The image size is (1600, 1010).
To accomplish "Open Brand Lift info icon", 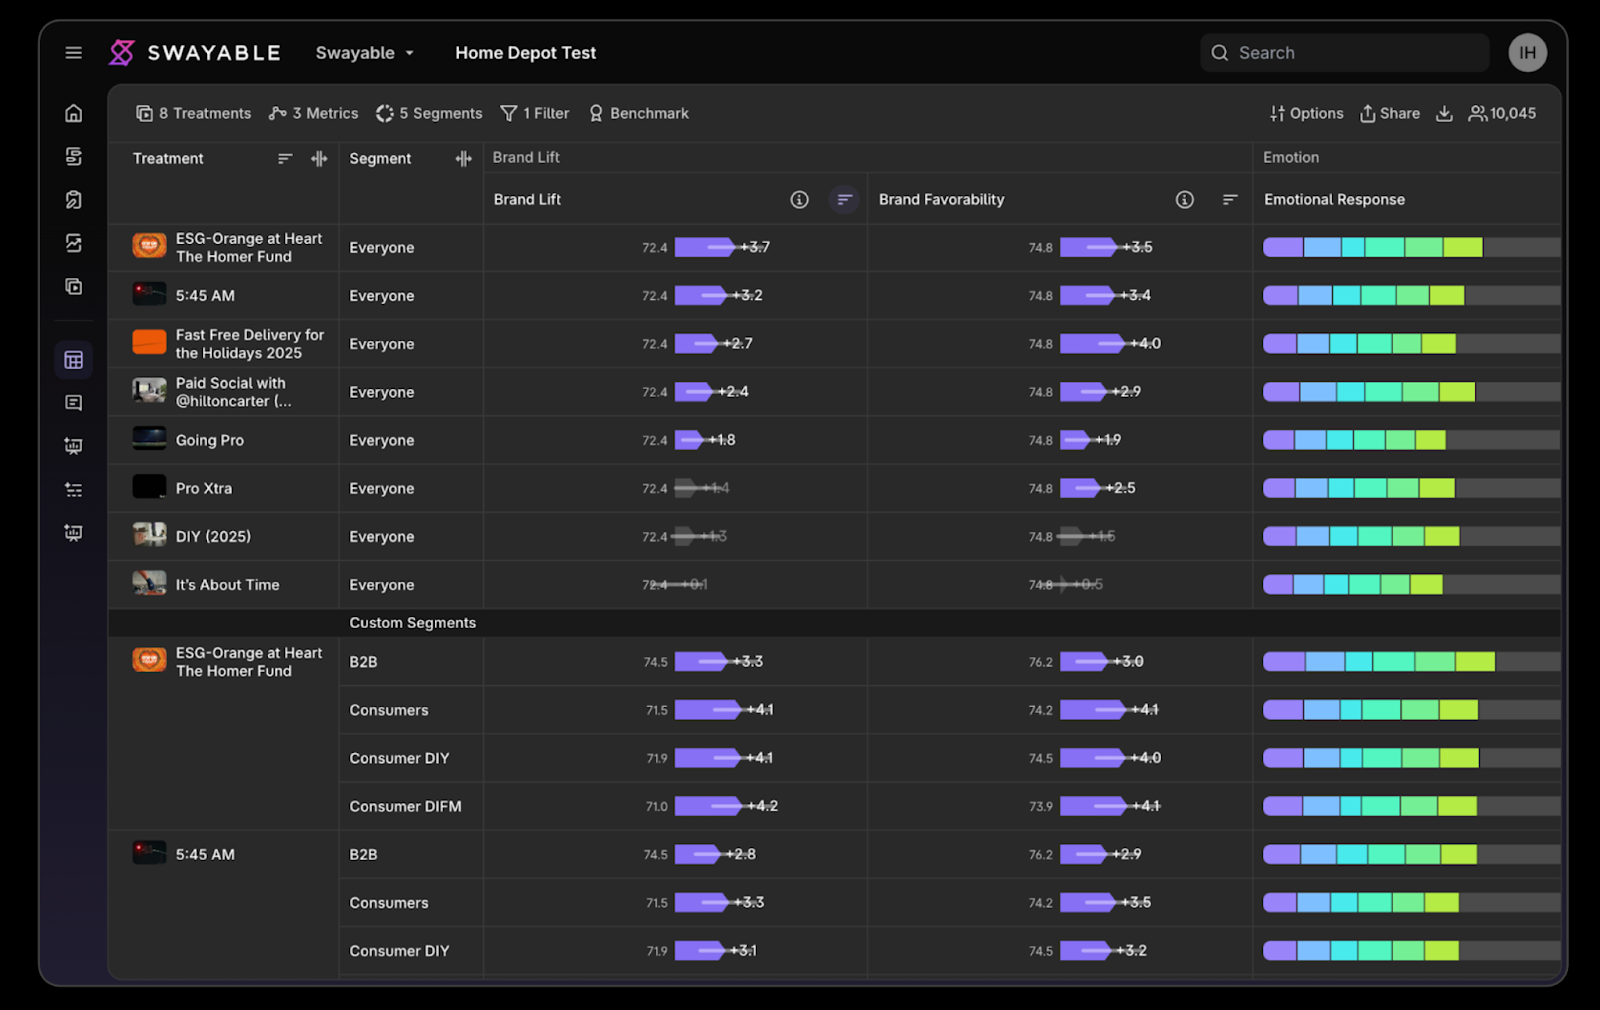I will coord(799,200).
